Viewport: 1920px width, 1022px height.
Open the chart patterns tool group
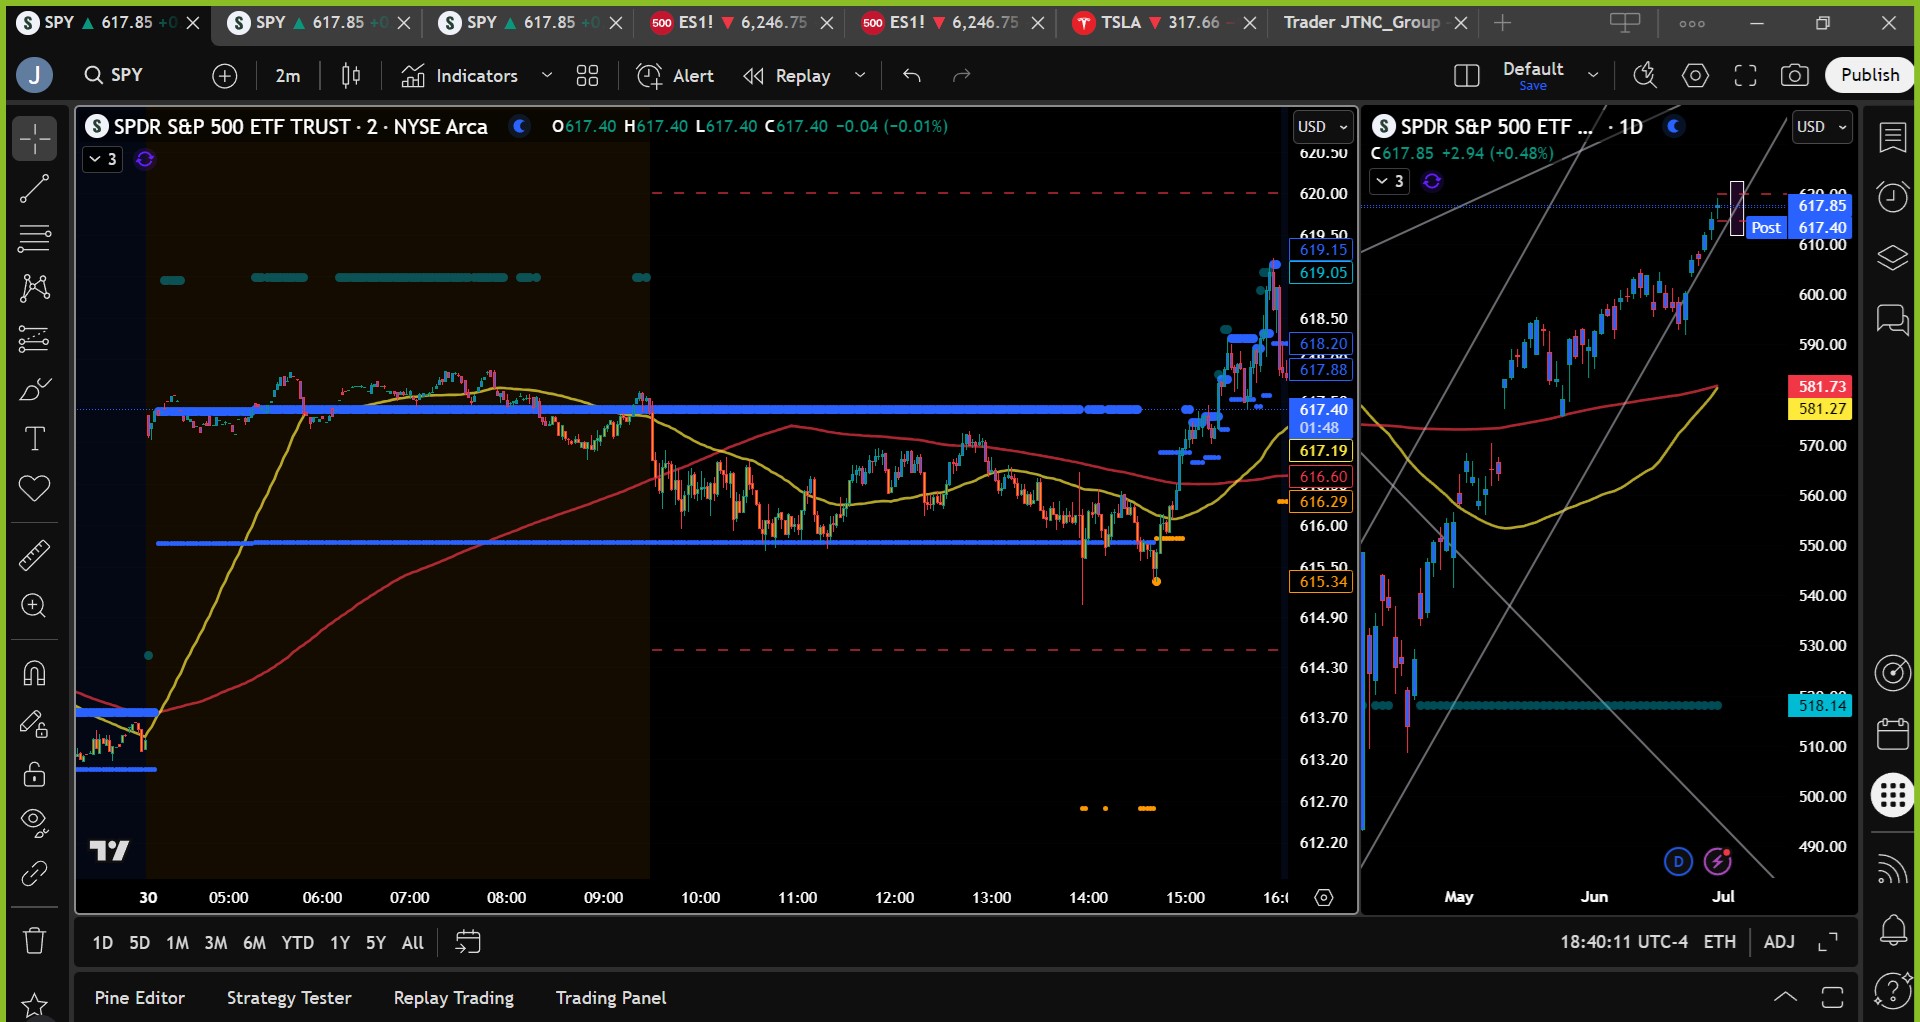click(x=34, y=289)
